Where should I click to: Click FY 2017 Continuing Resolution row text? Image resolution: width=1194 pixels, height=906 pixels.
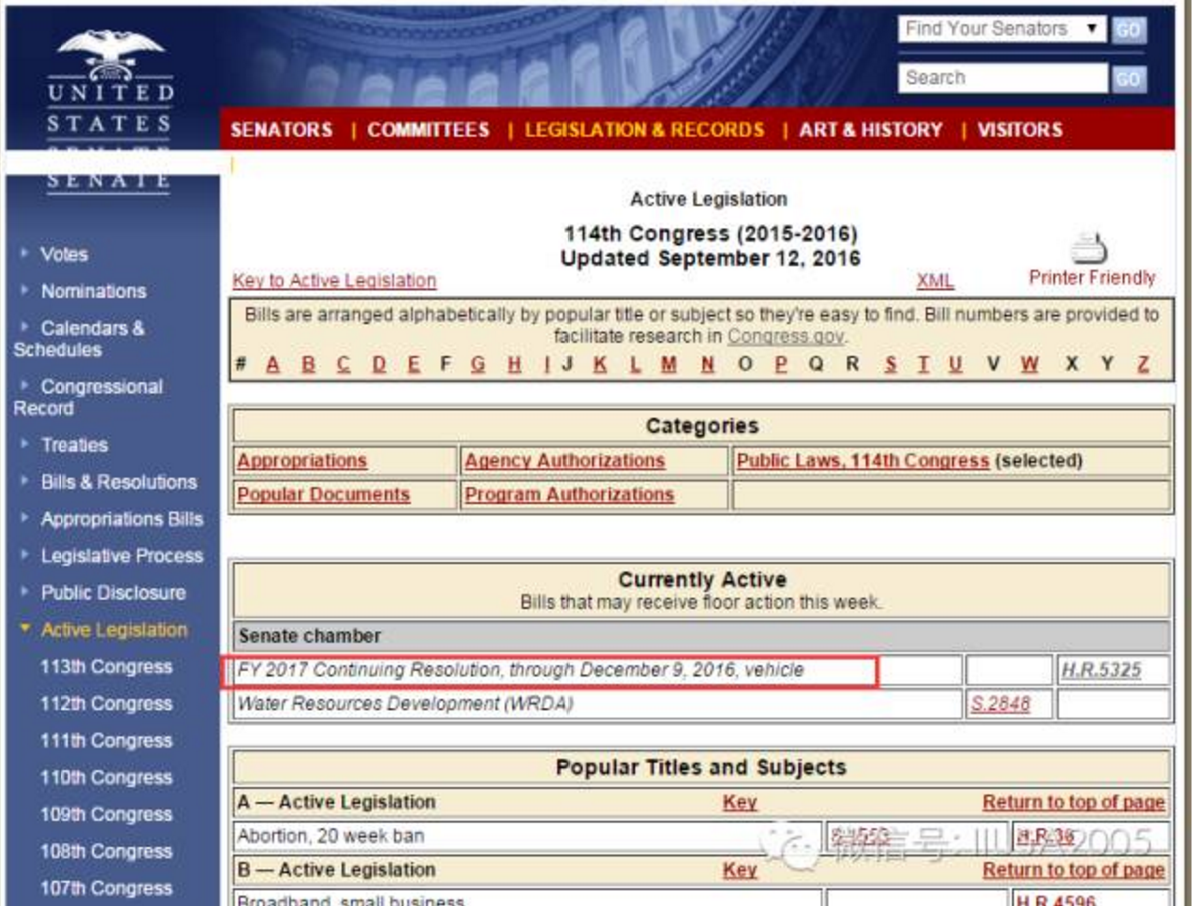point(521,670)
